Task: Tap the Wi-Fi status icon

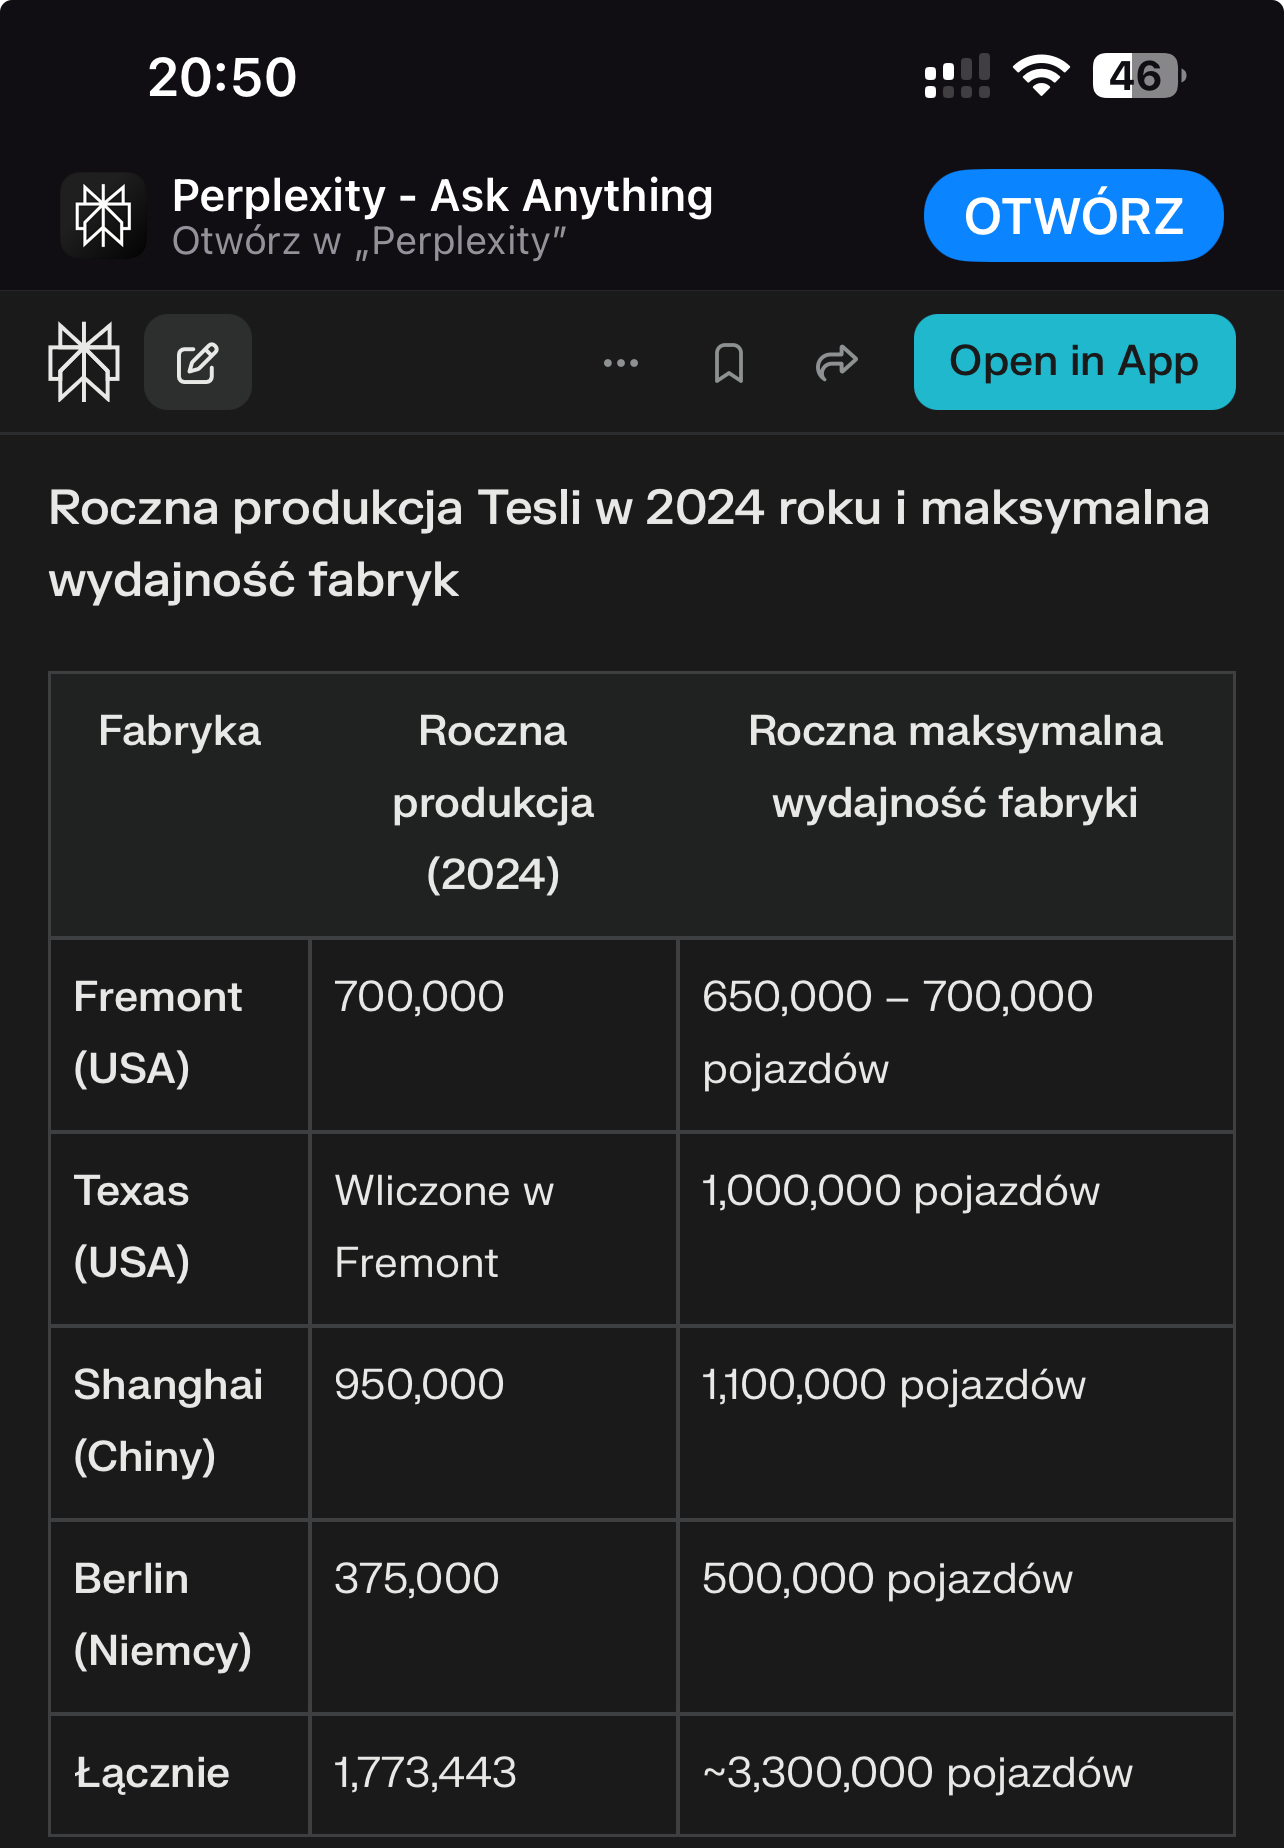Action: pyautogui.click(x=1041, y=76)
